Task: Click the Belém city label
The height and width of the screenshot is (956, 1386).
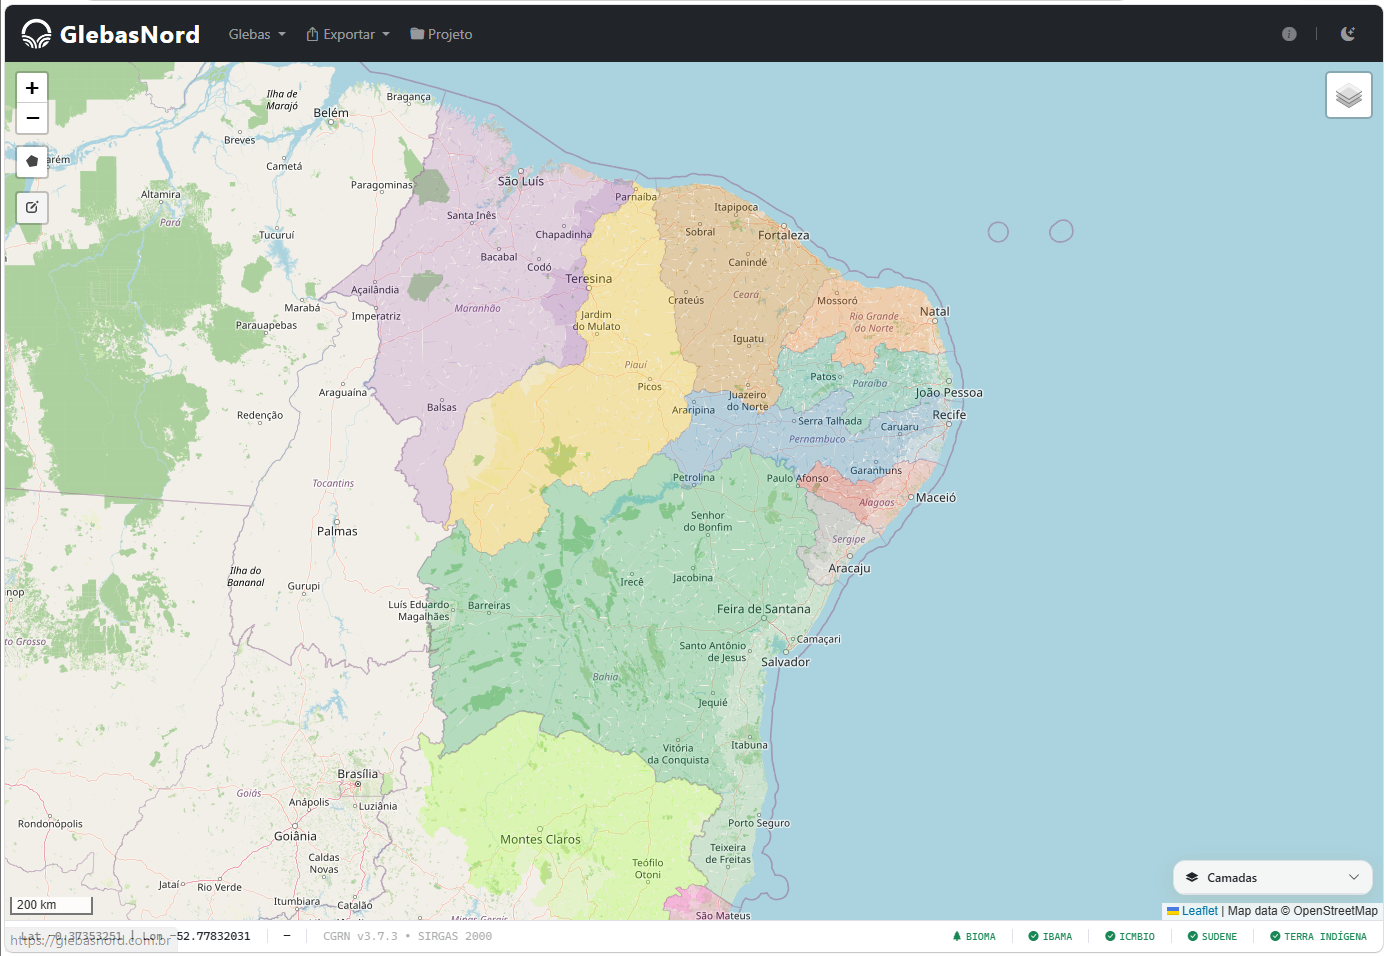Action: (x=331, y=113)
